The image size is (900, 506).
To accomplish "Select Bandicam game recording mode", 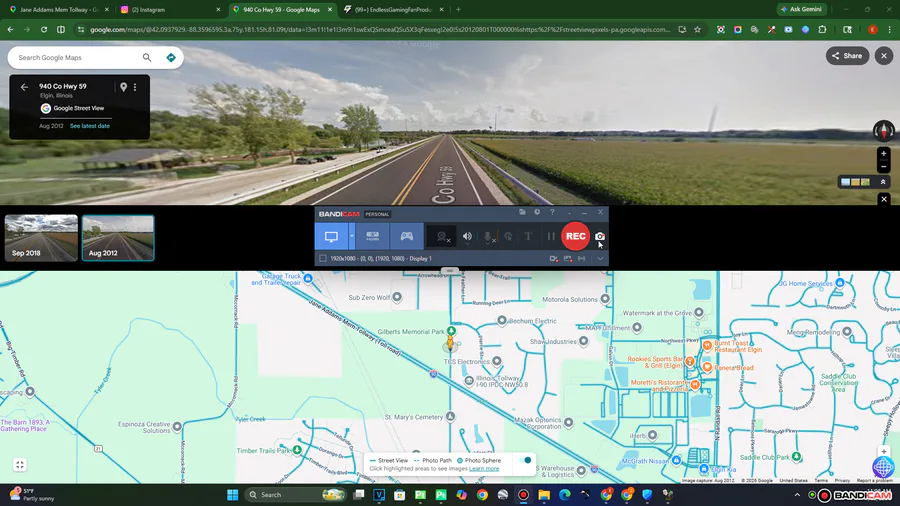I will click(x=406, y=236).
